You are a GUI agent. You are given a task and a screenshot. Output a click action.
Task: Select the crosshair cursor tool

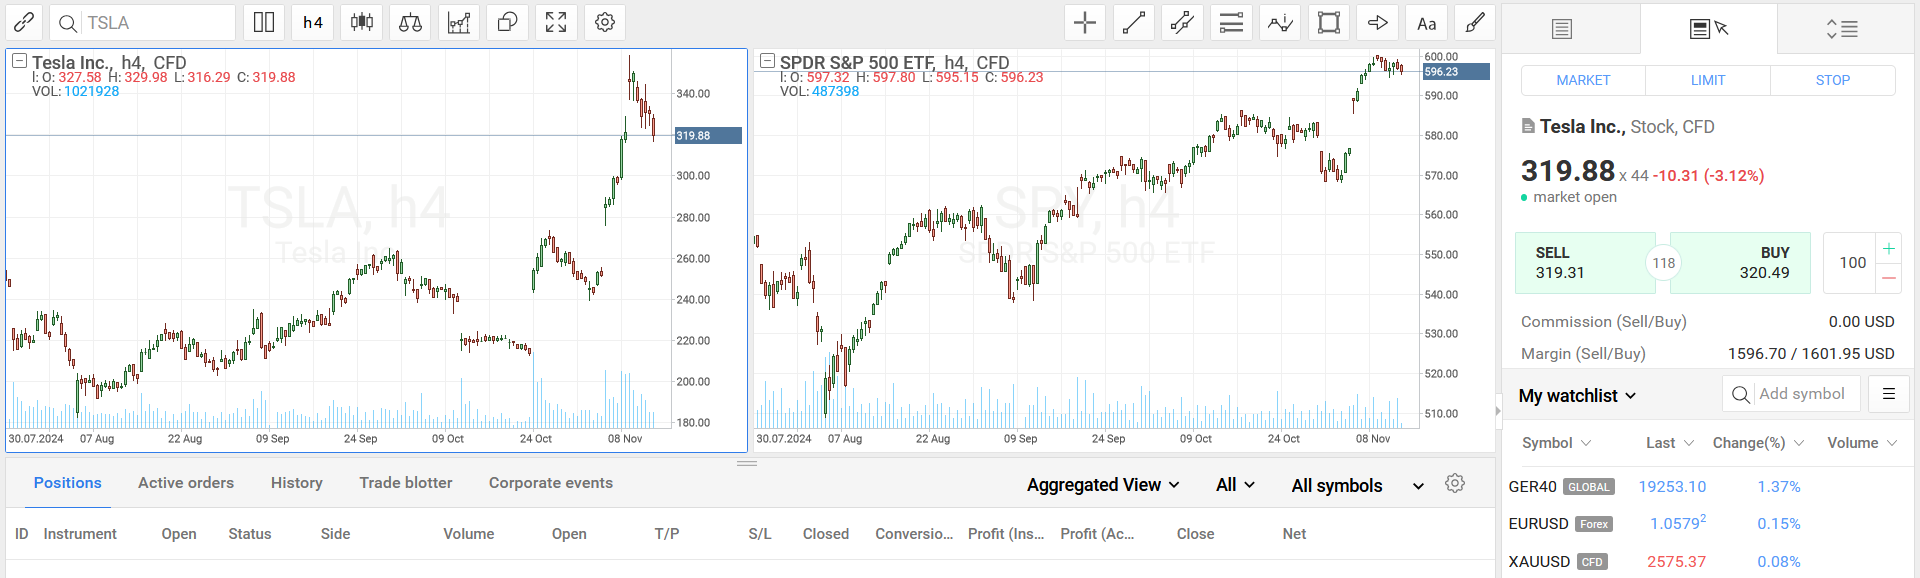tap(1085, 22)
